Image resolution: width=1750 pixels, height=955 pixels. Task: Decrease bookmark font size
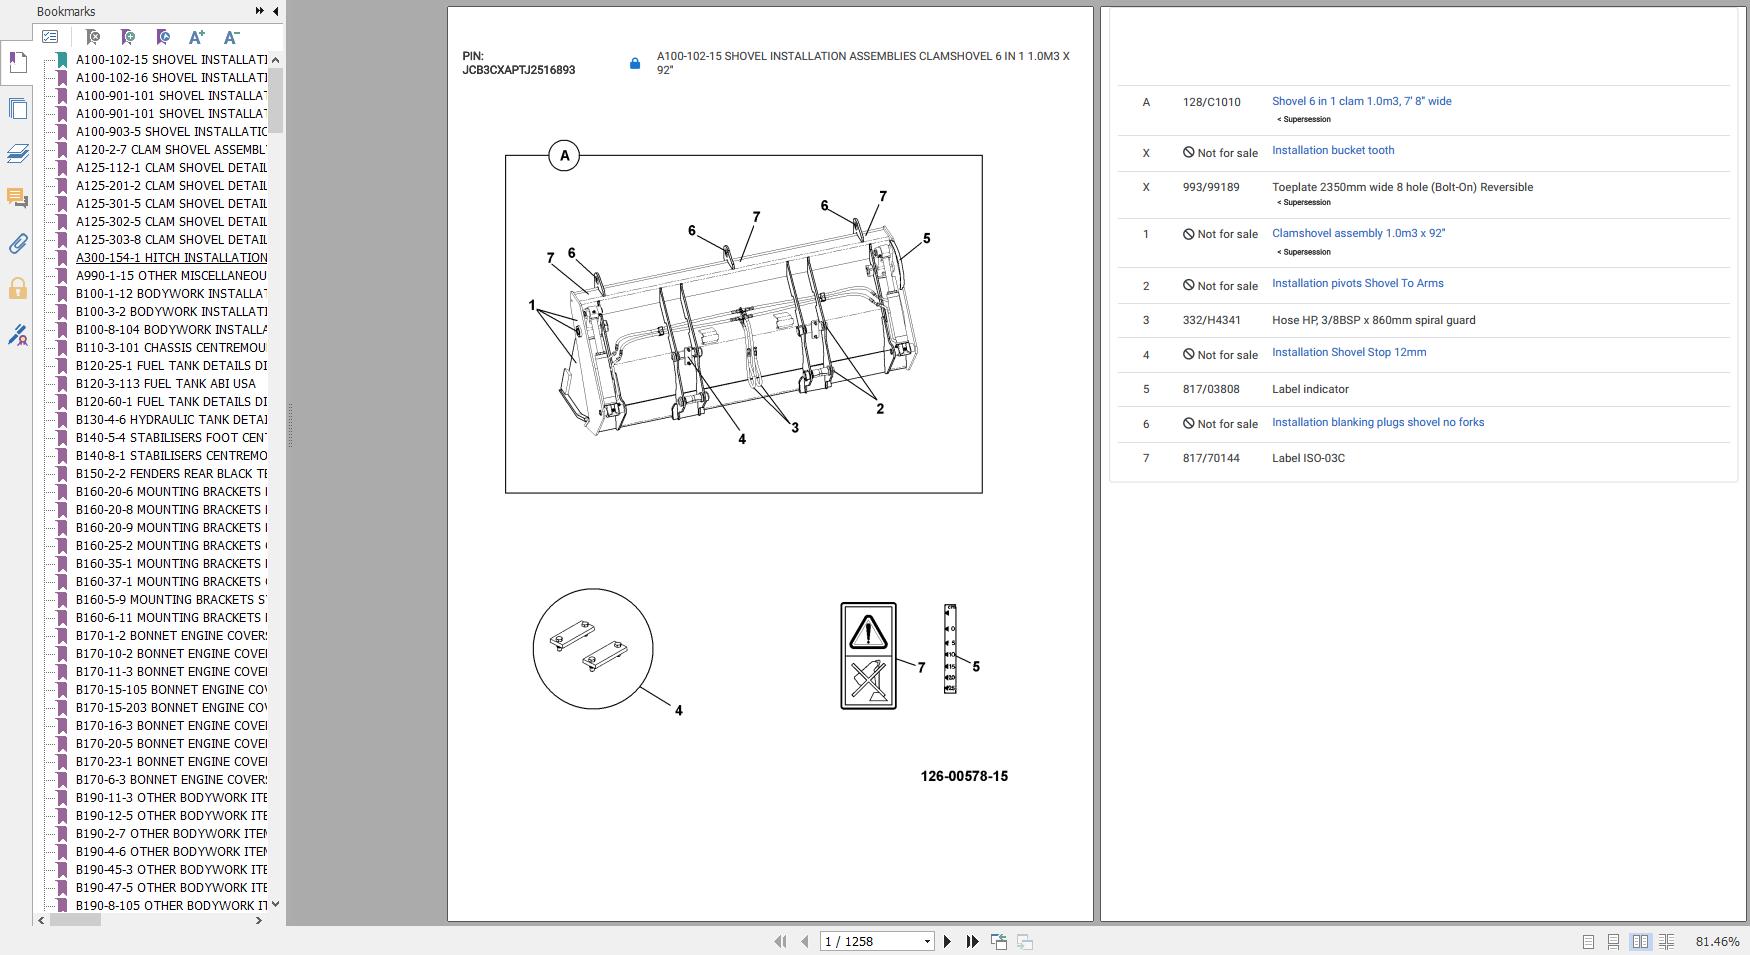[231, 37]
